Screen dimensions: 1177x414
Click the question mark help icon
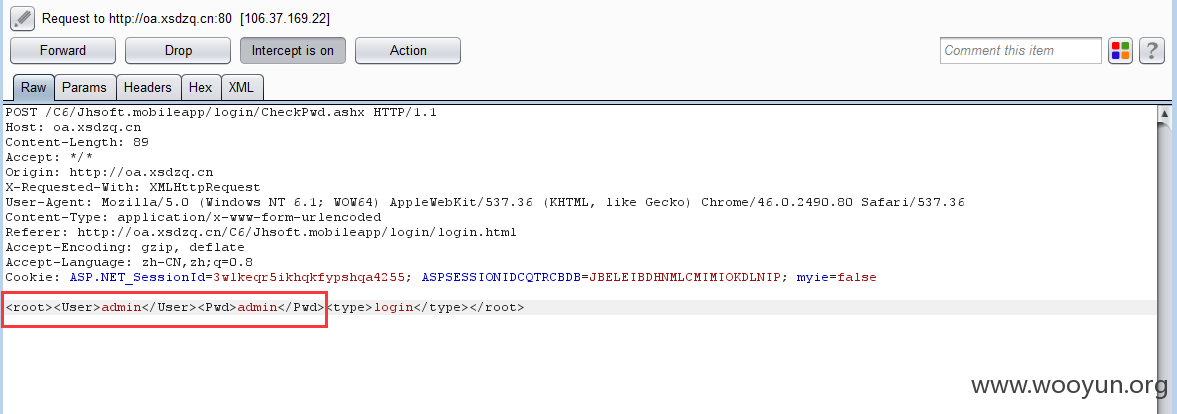(1151, 51)
